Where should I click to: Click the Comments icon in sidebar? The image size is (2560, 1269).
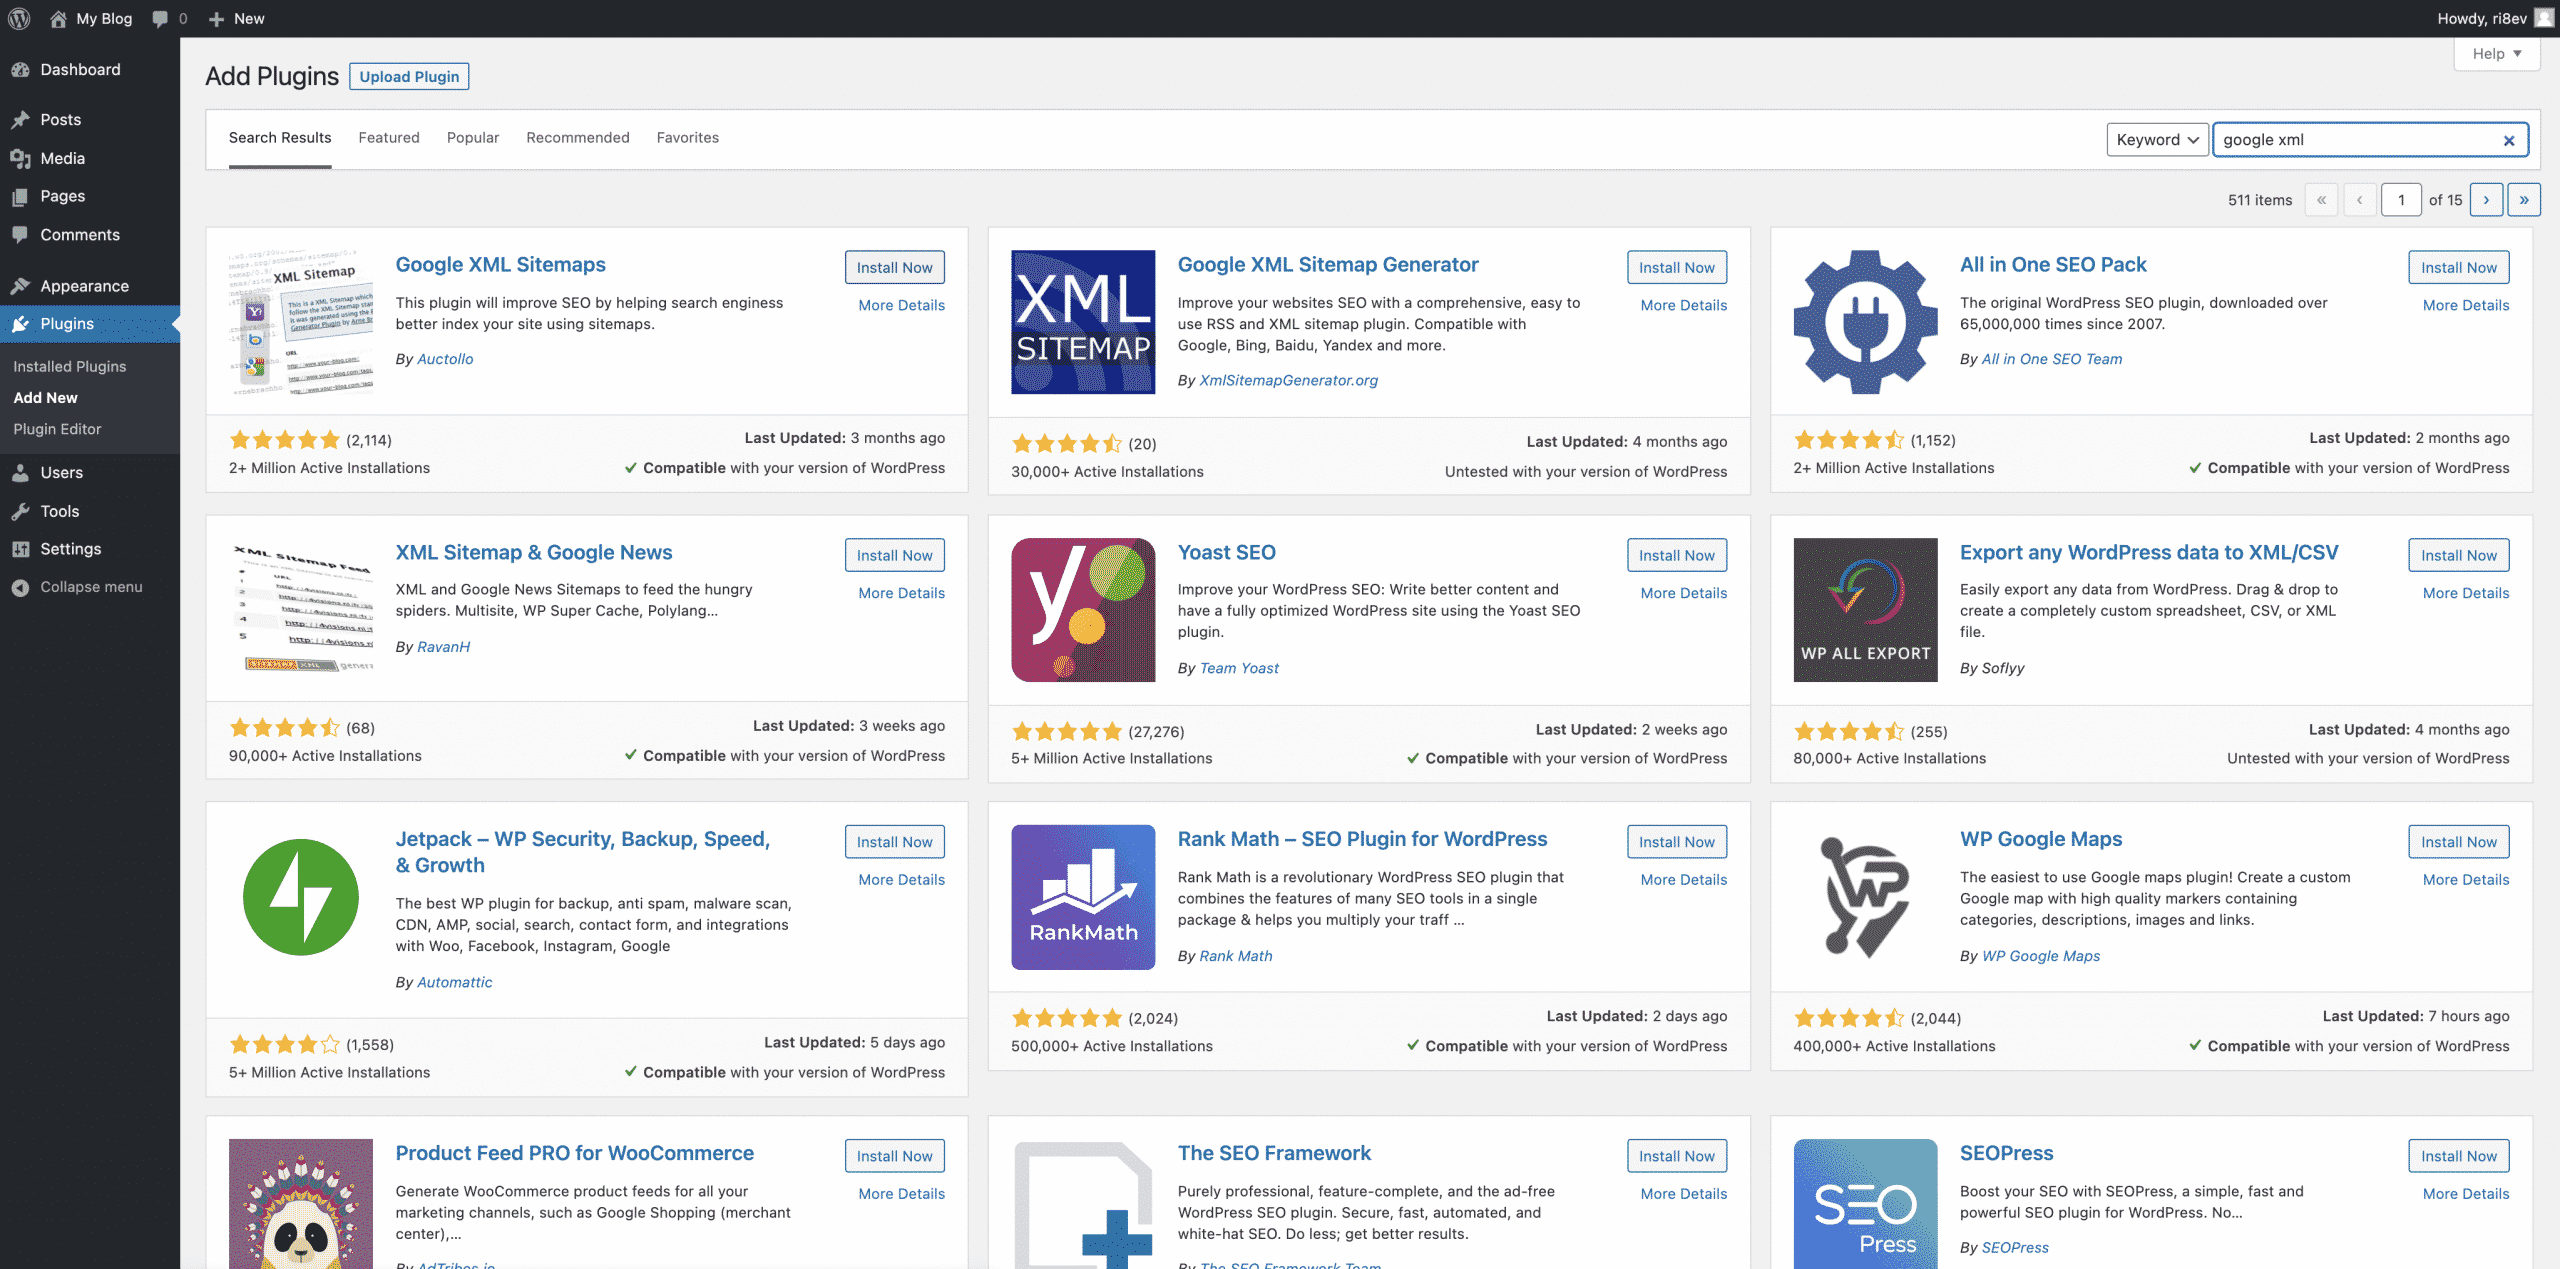click(20, 234)
